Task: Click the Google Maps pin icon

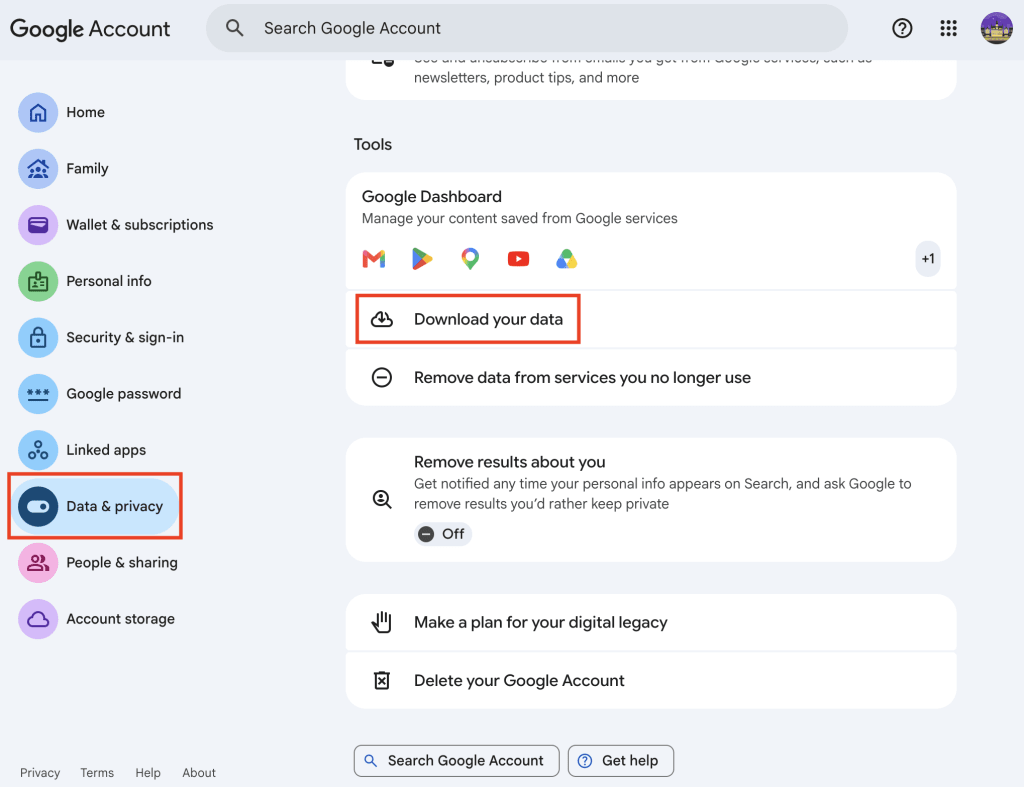Action: click(470, 259)
